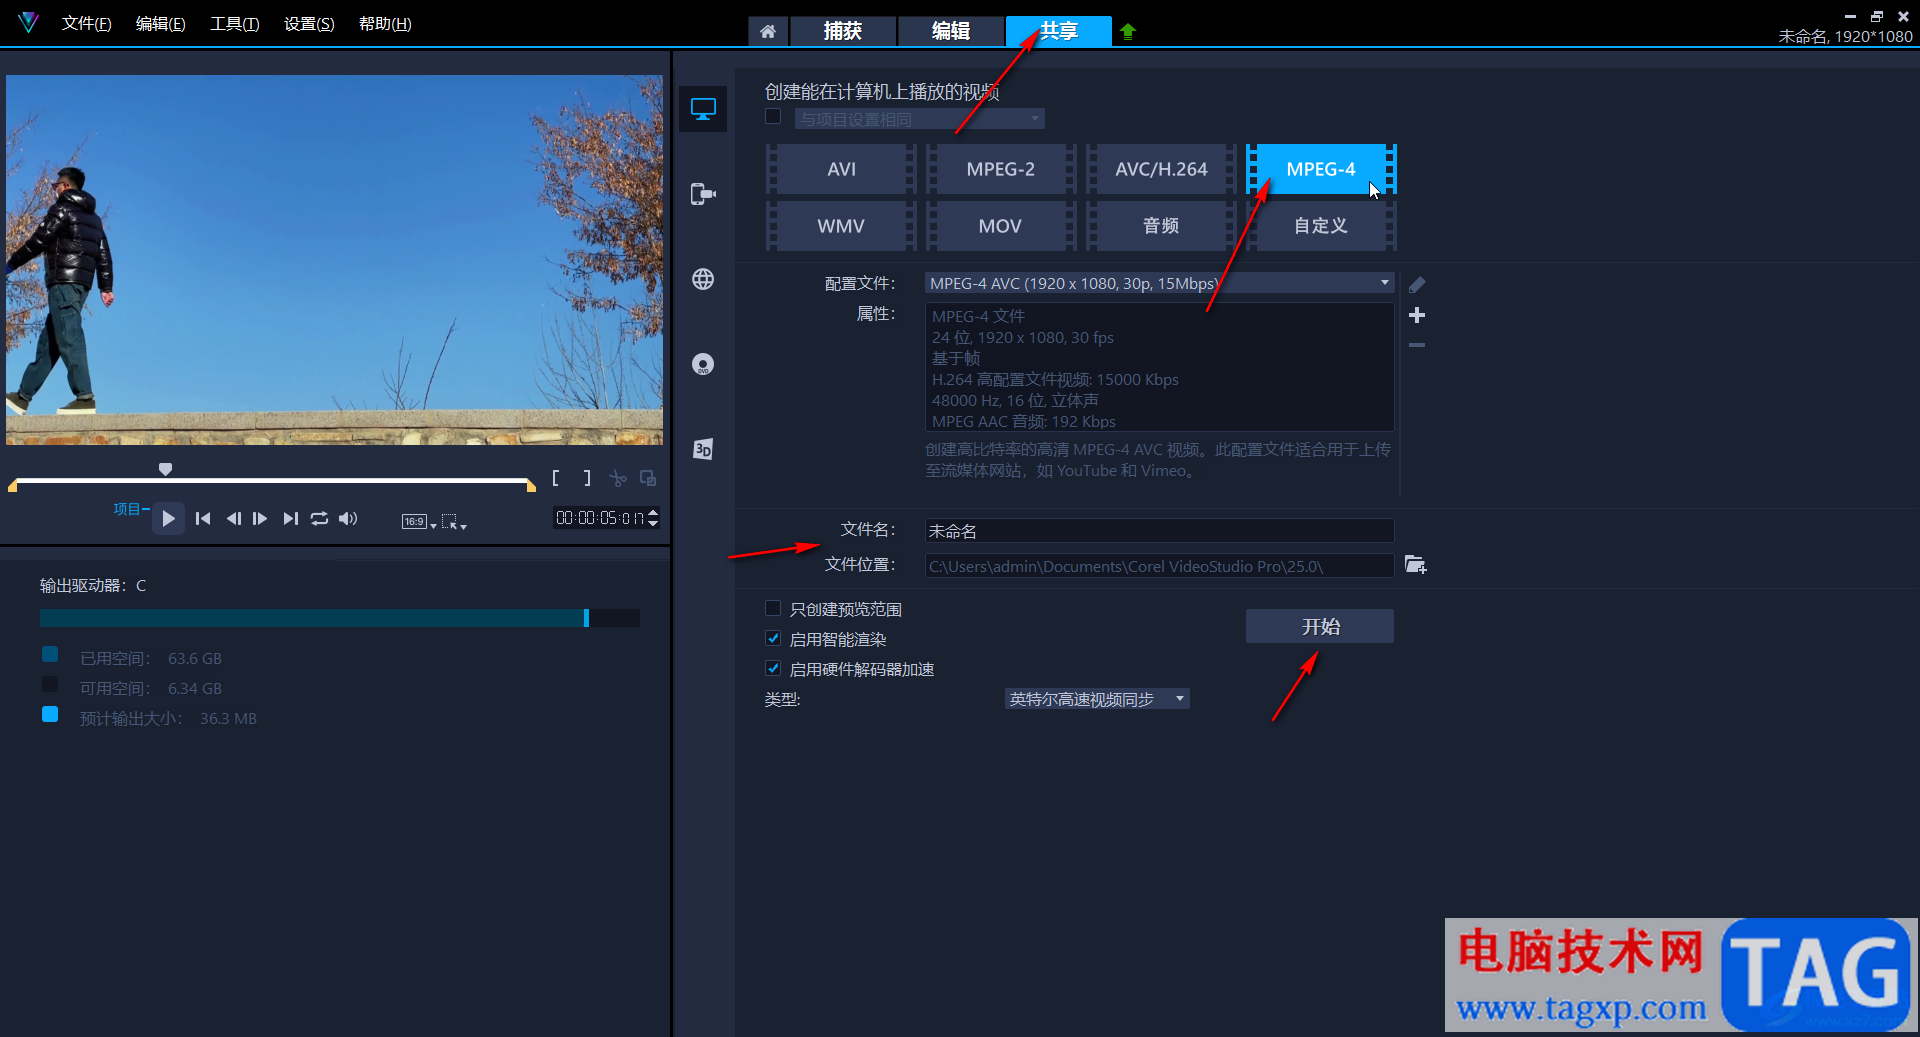
Task: Click the add profile plus icon
Action: click(1417, 315)
